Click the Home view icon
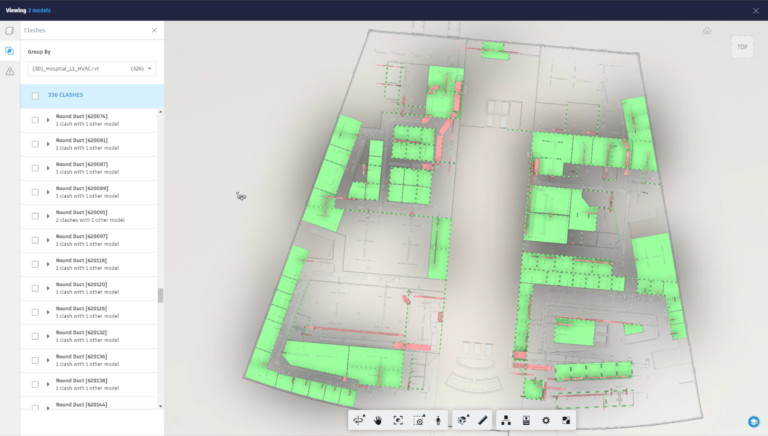 (707, 31)
